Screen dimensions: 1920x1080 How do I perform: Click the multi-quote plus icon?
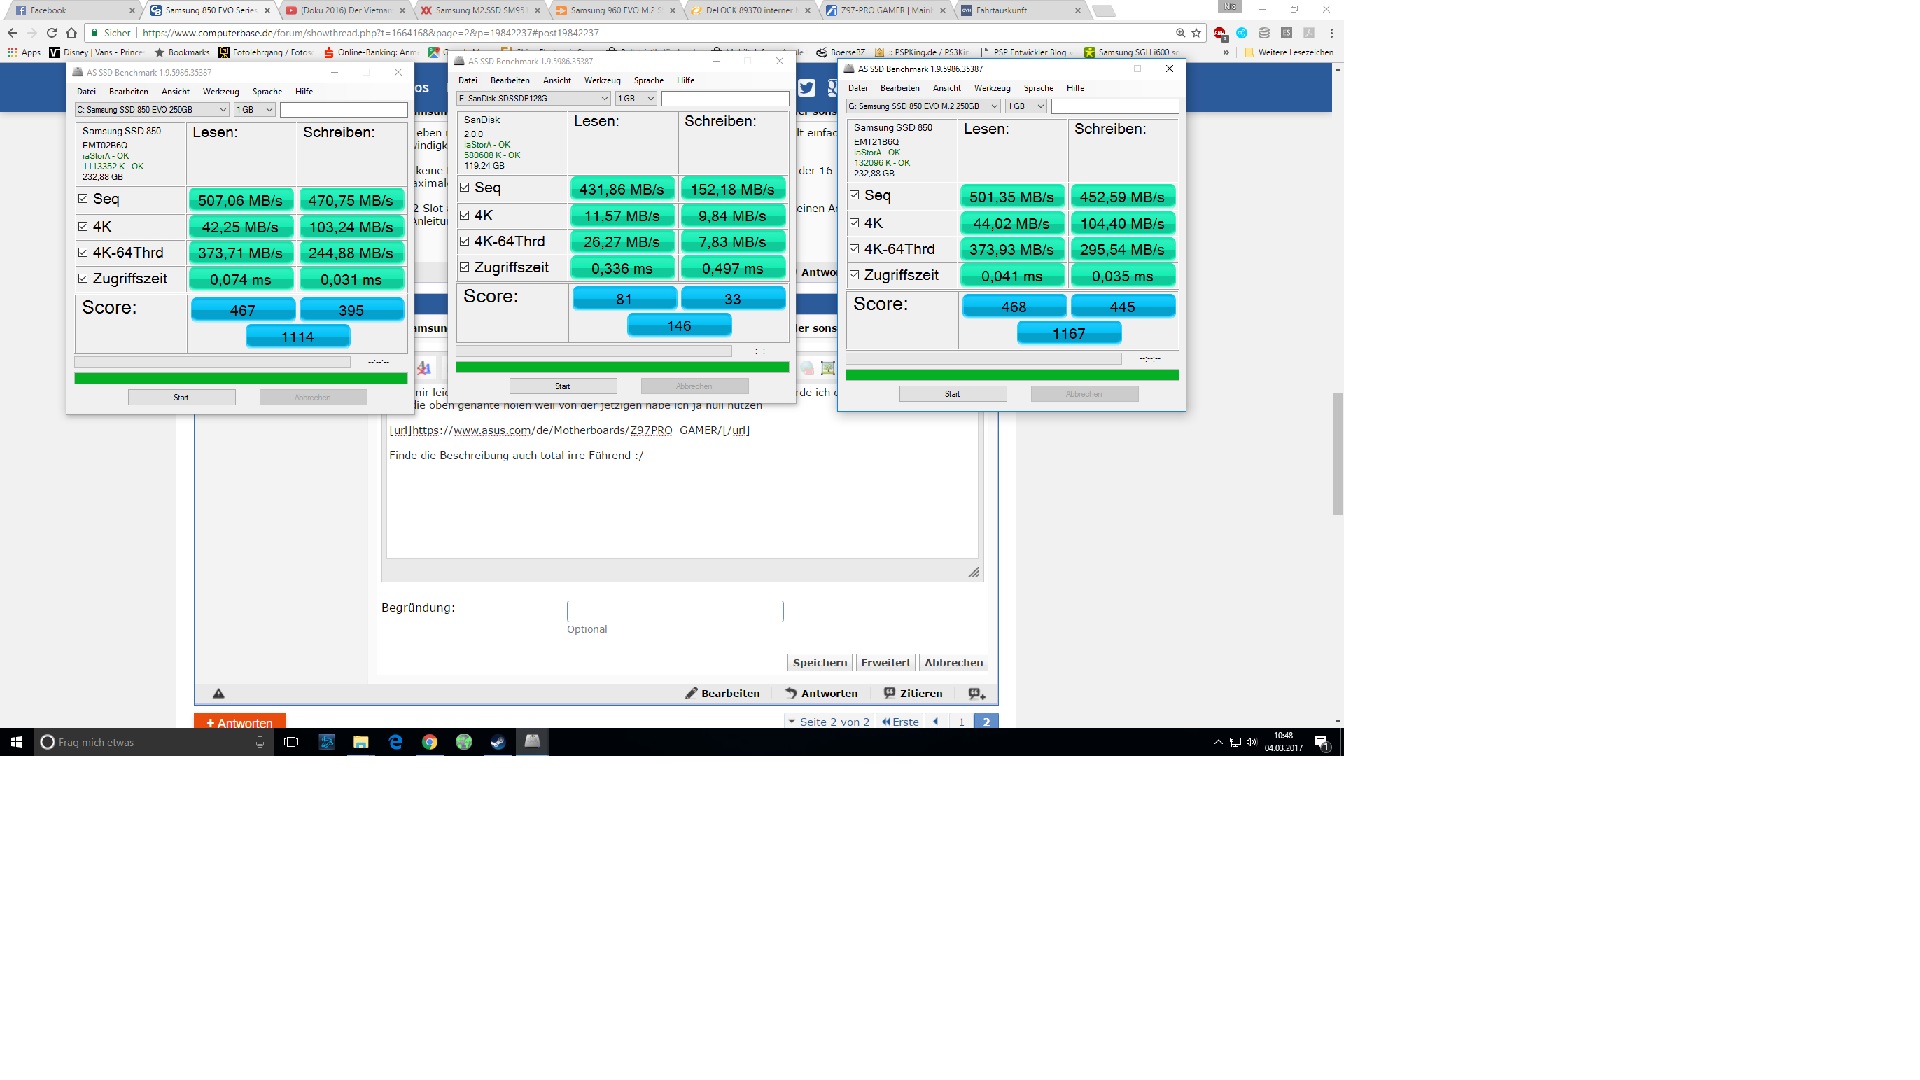(977, 694)
